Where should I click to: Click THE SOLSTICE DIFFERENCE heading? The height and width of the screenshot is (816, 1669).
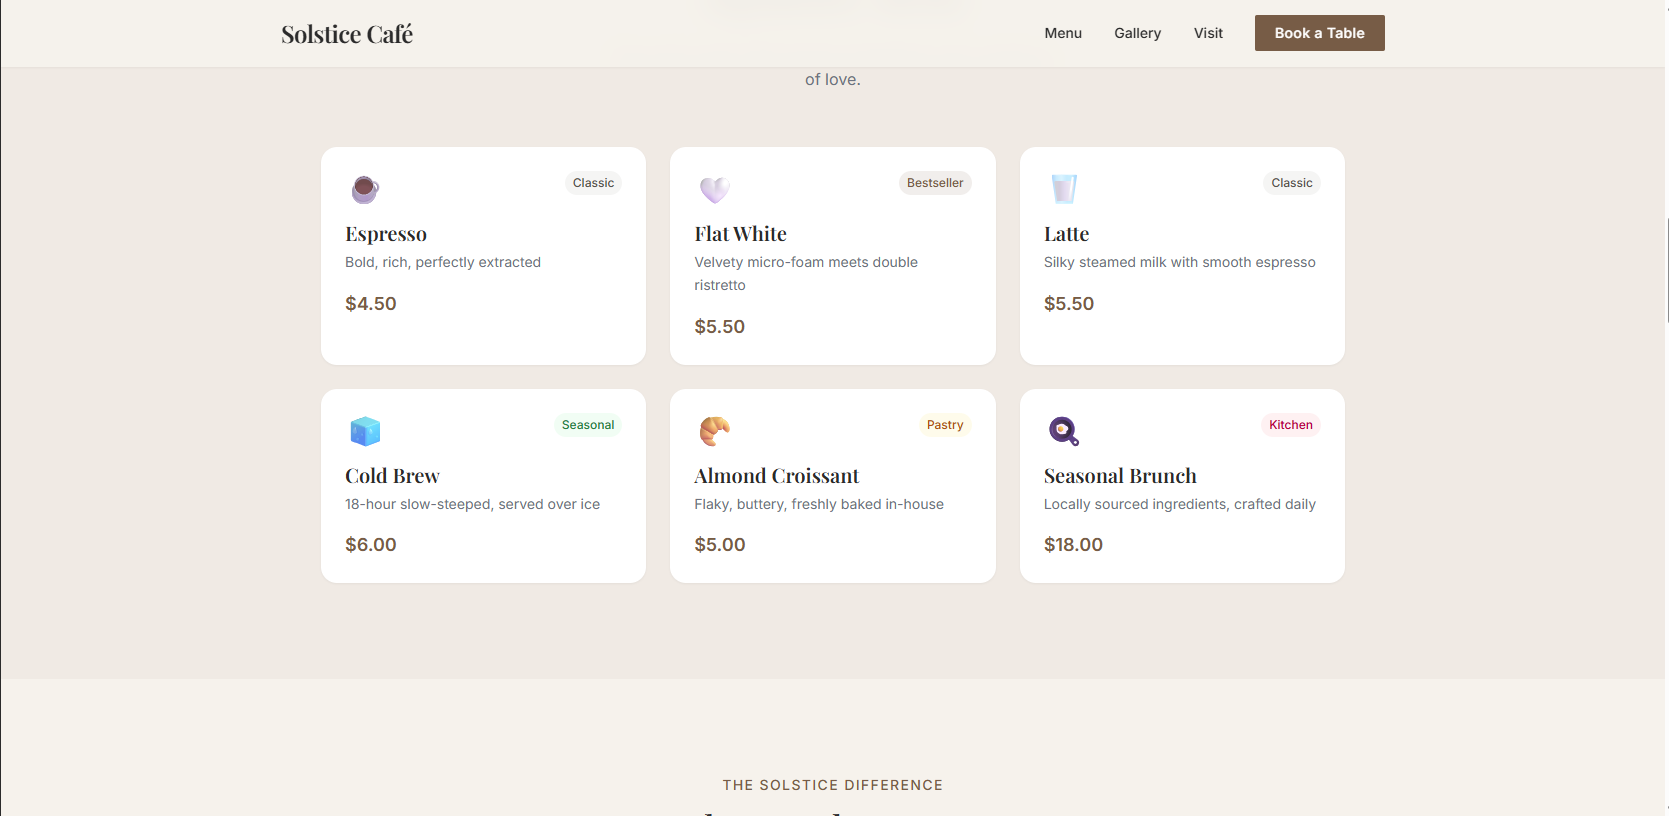tap(833, 785)
